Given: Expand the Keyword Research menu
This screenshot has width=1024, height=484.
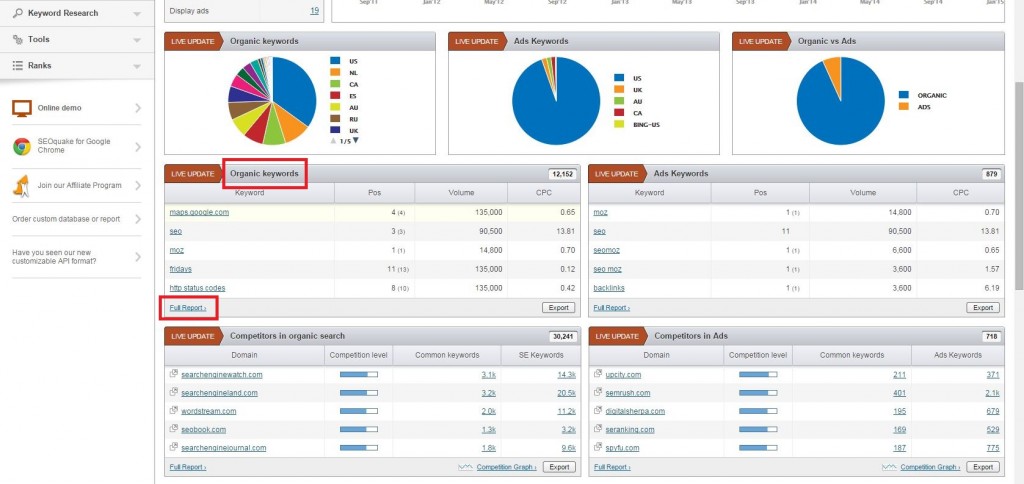Looking at the screenshot, I should 136,14.
